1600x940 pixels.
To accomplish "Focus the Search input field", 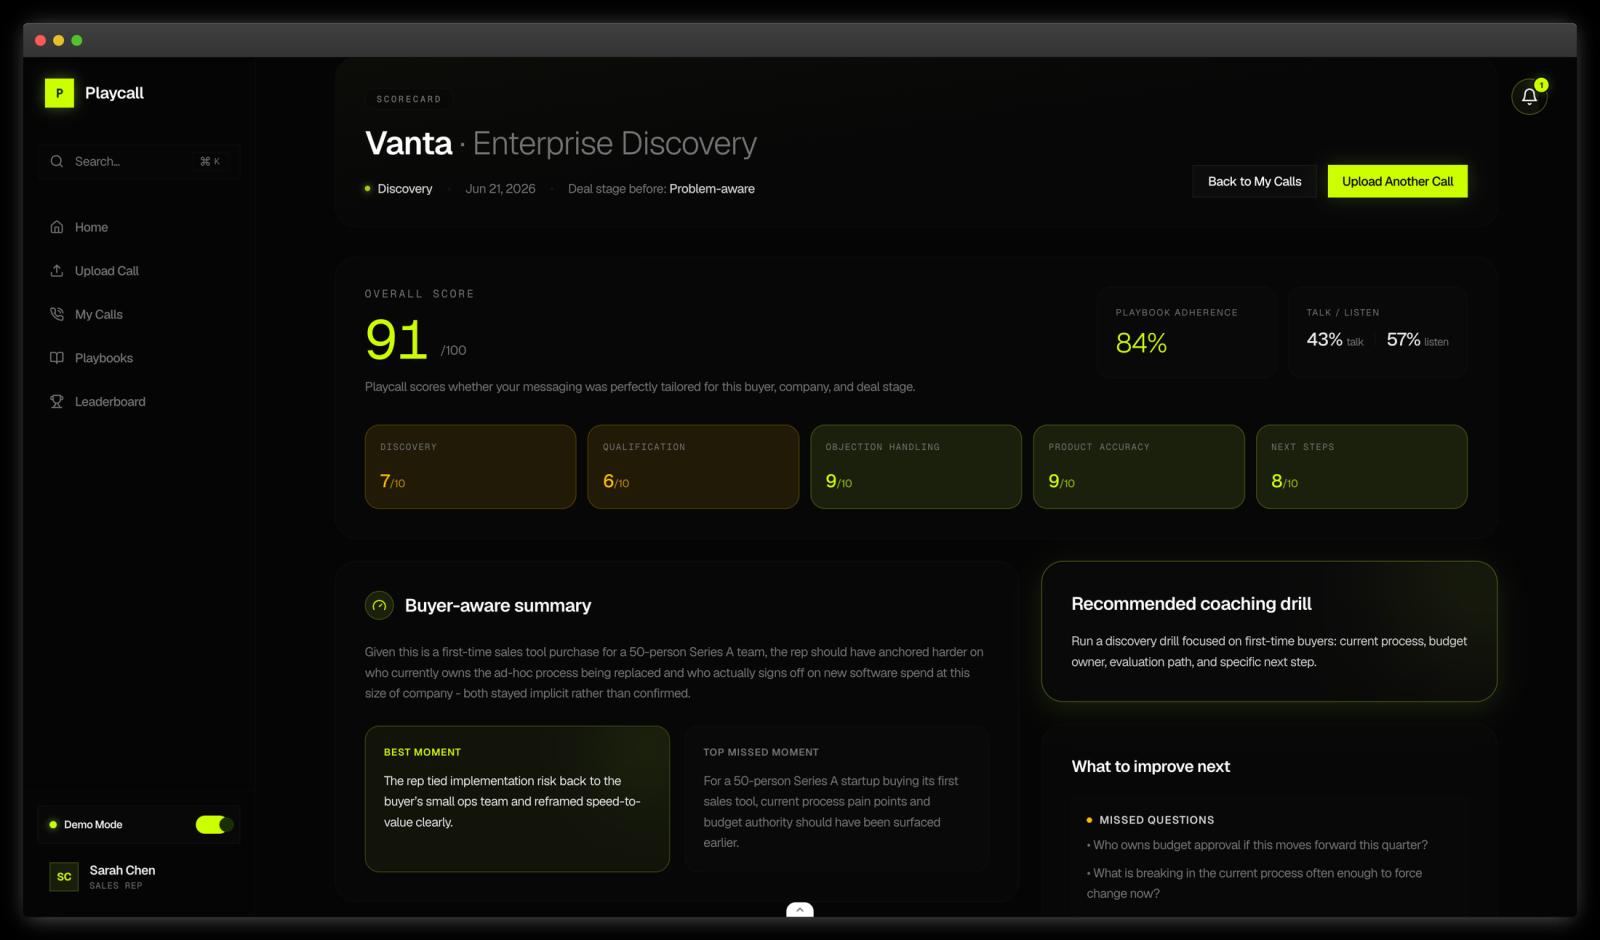I will [139, 161].
